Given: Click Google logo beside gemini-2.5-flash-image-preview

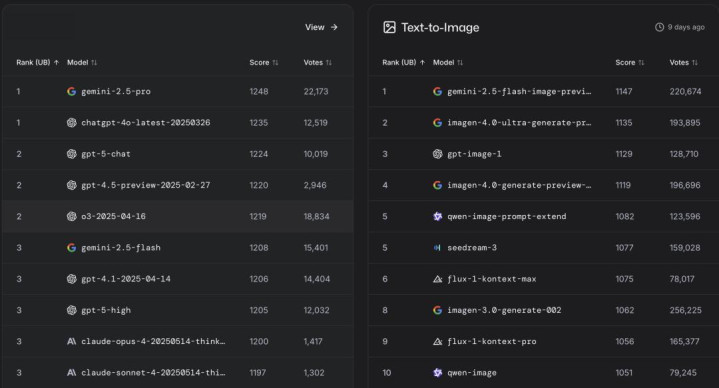Looking at the screenshot, I should pos(437,91).
